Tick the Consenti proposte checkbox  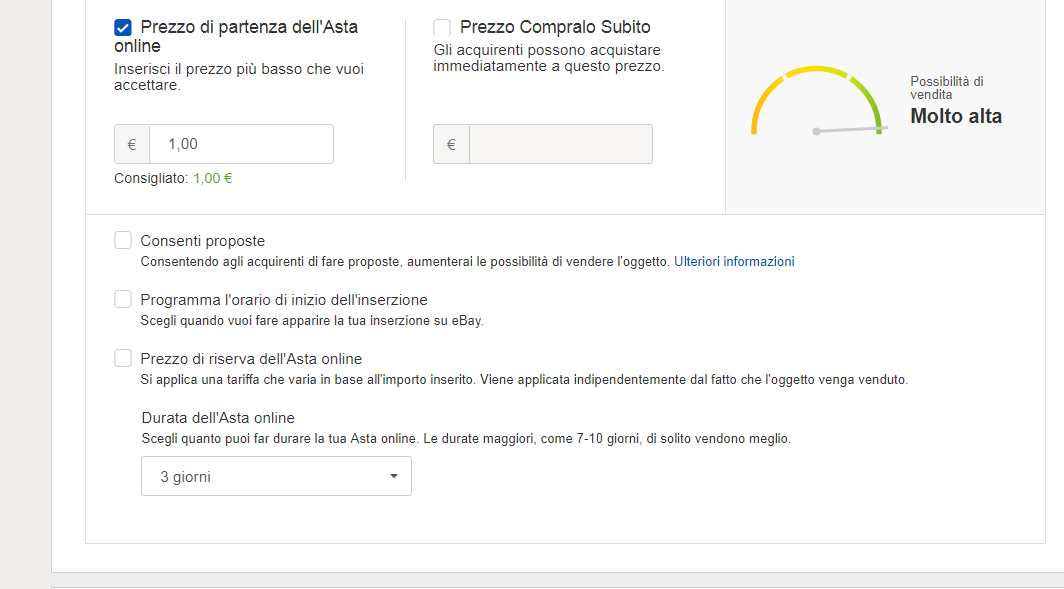point(123,240)
